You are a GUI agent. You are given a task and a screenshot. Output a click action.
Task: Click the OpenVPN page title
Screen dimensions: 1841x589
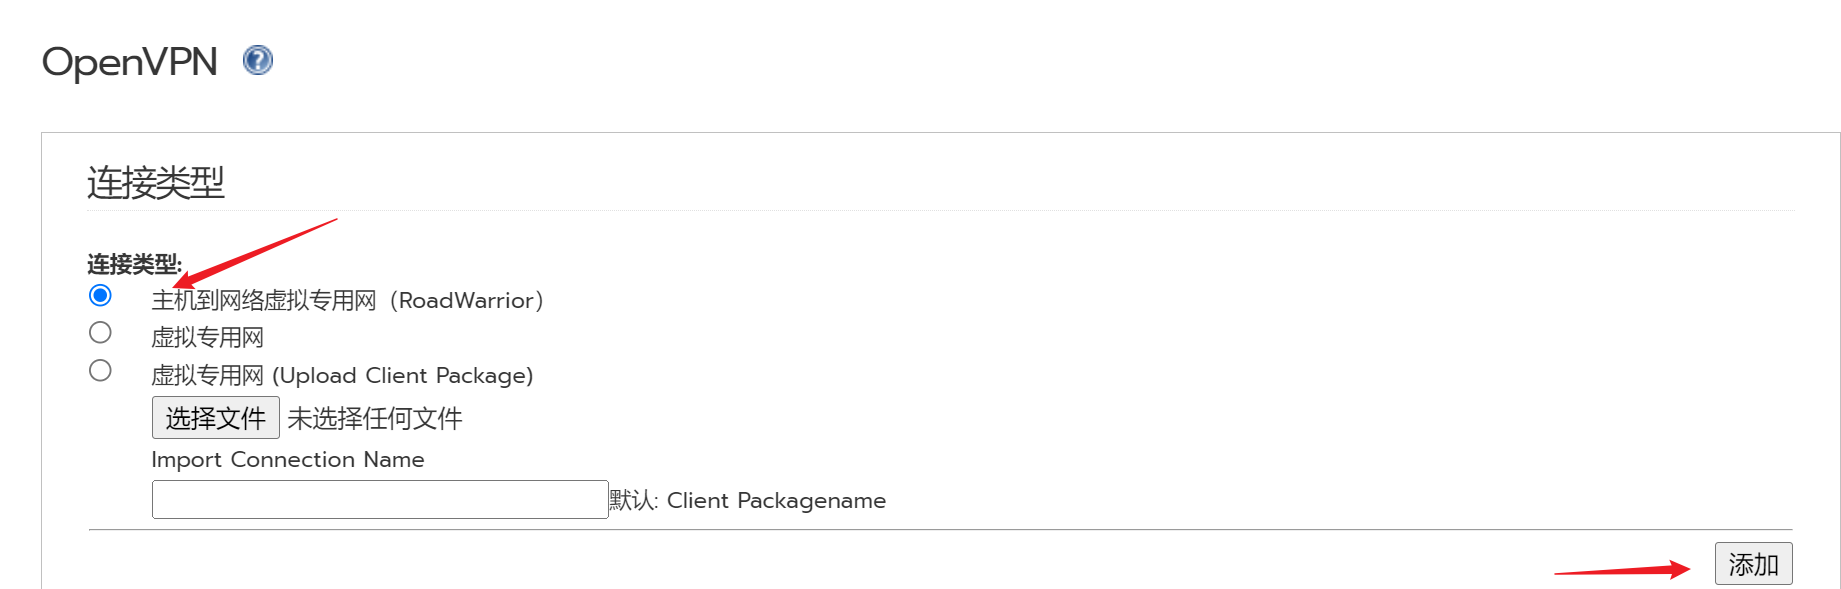coord(130,62)
